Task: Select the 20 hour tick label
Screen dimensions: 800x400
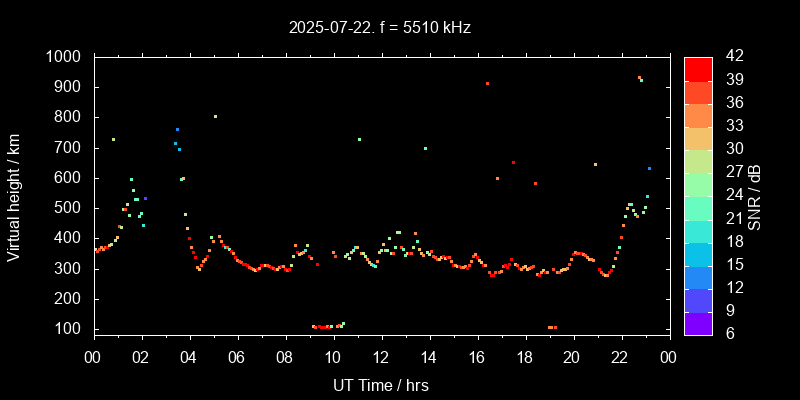Action: (x=572, y=358)
